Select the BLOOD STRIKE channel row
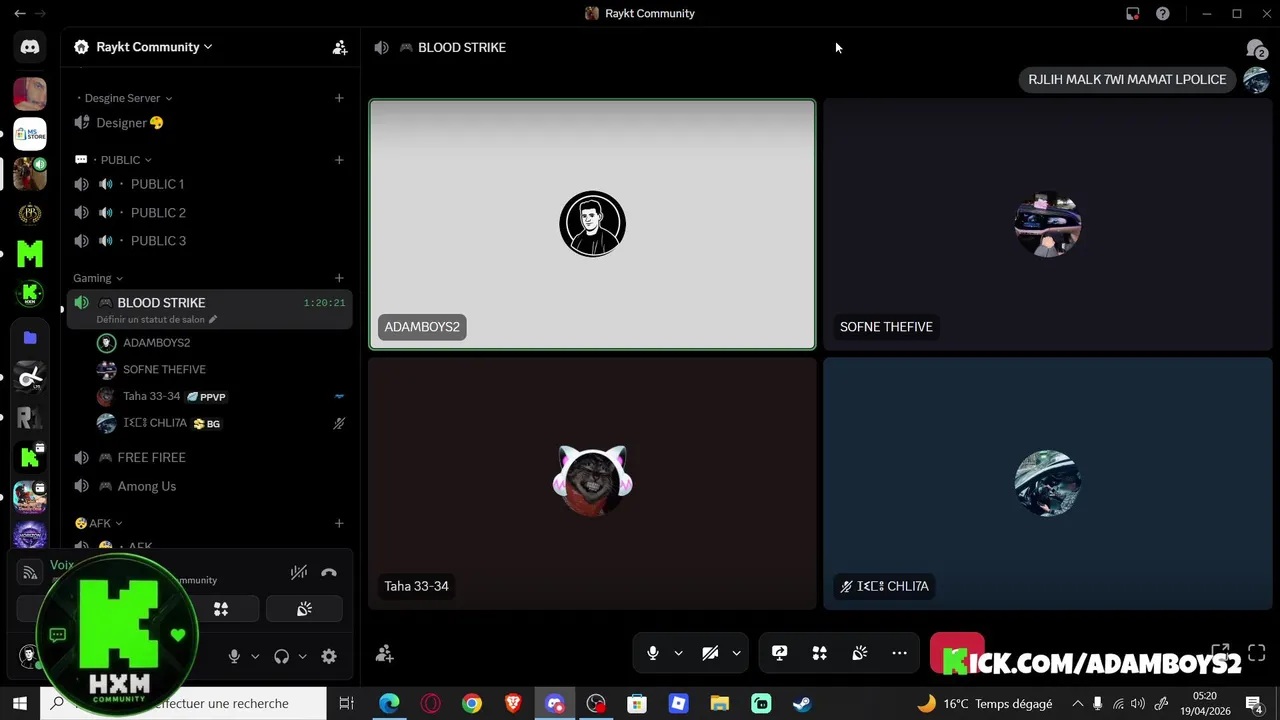The height and width of the screenshot is (720, 1280). tap(209, 309)
